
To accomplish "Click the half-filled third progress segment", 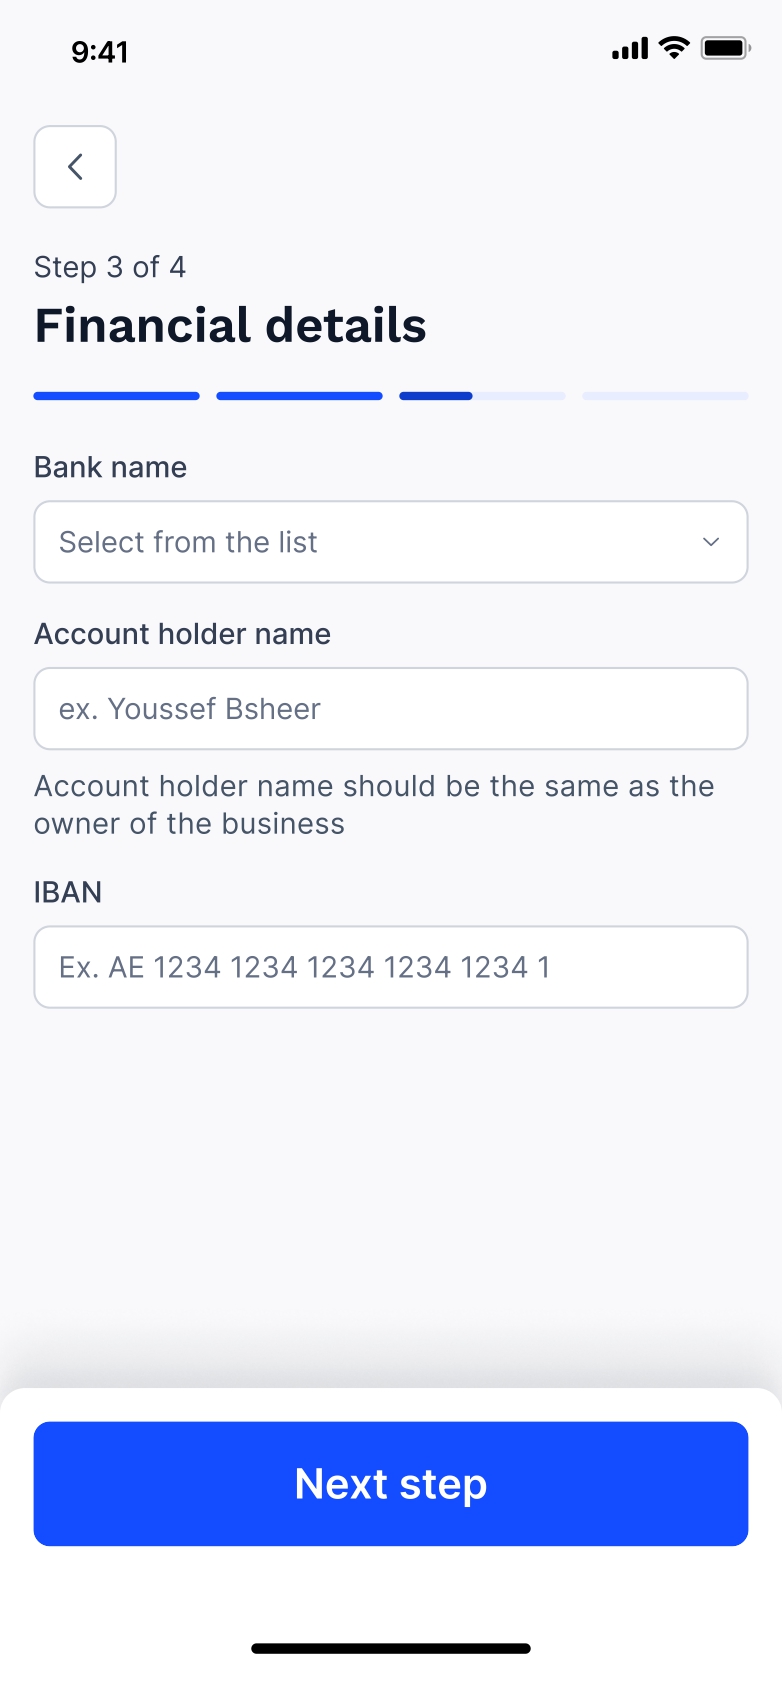I will 482,396.
